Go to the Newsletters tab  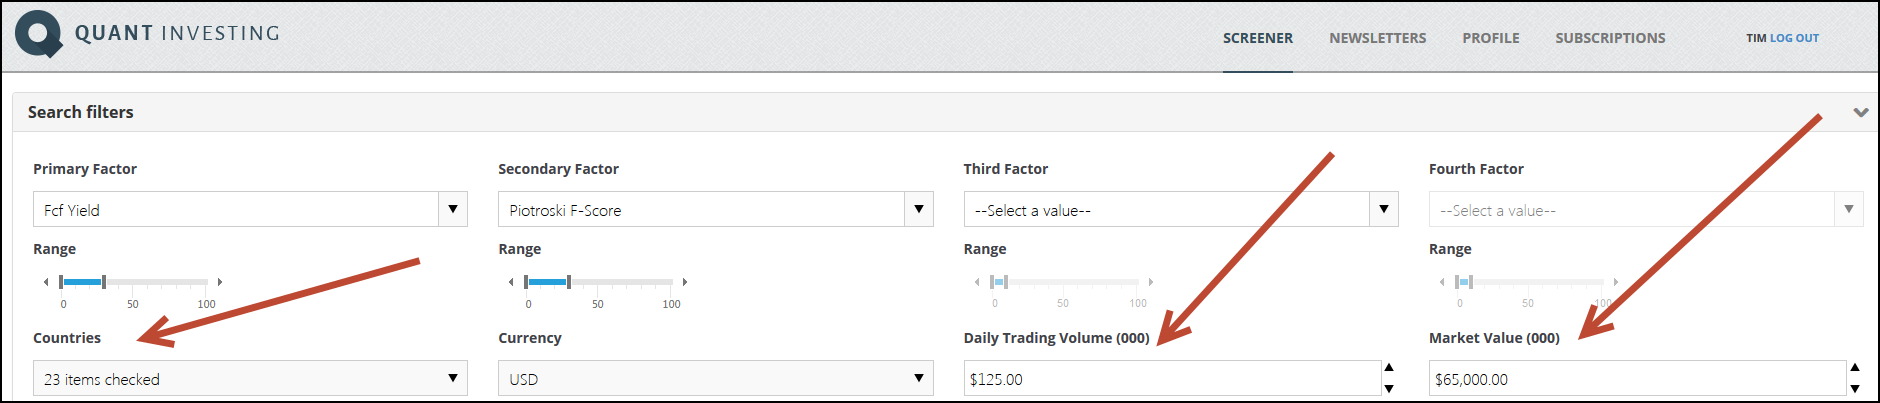point(1378,38)
